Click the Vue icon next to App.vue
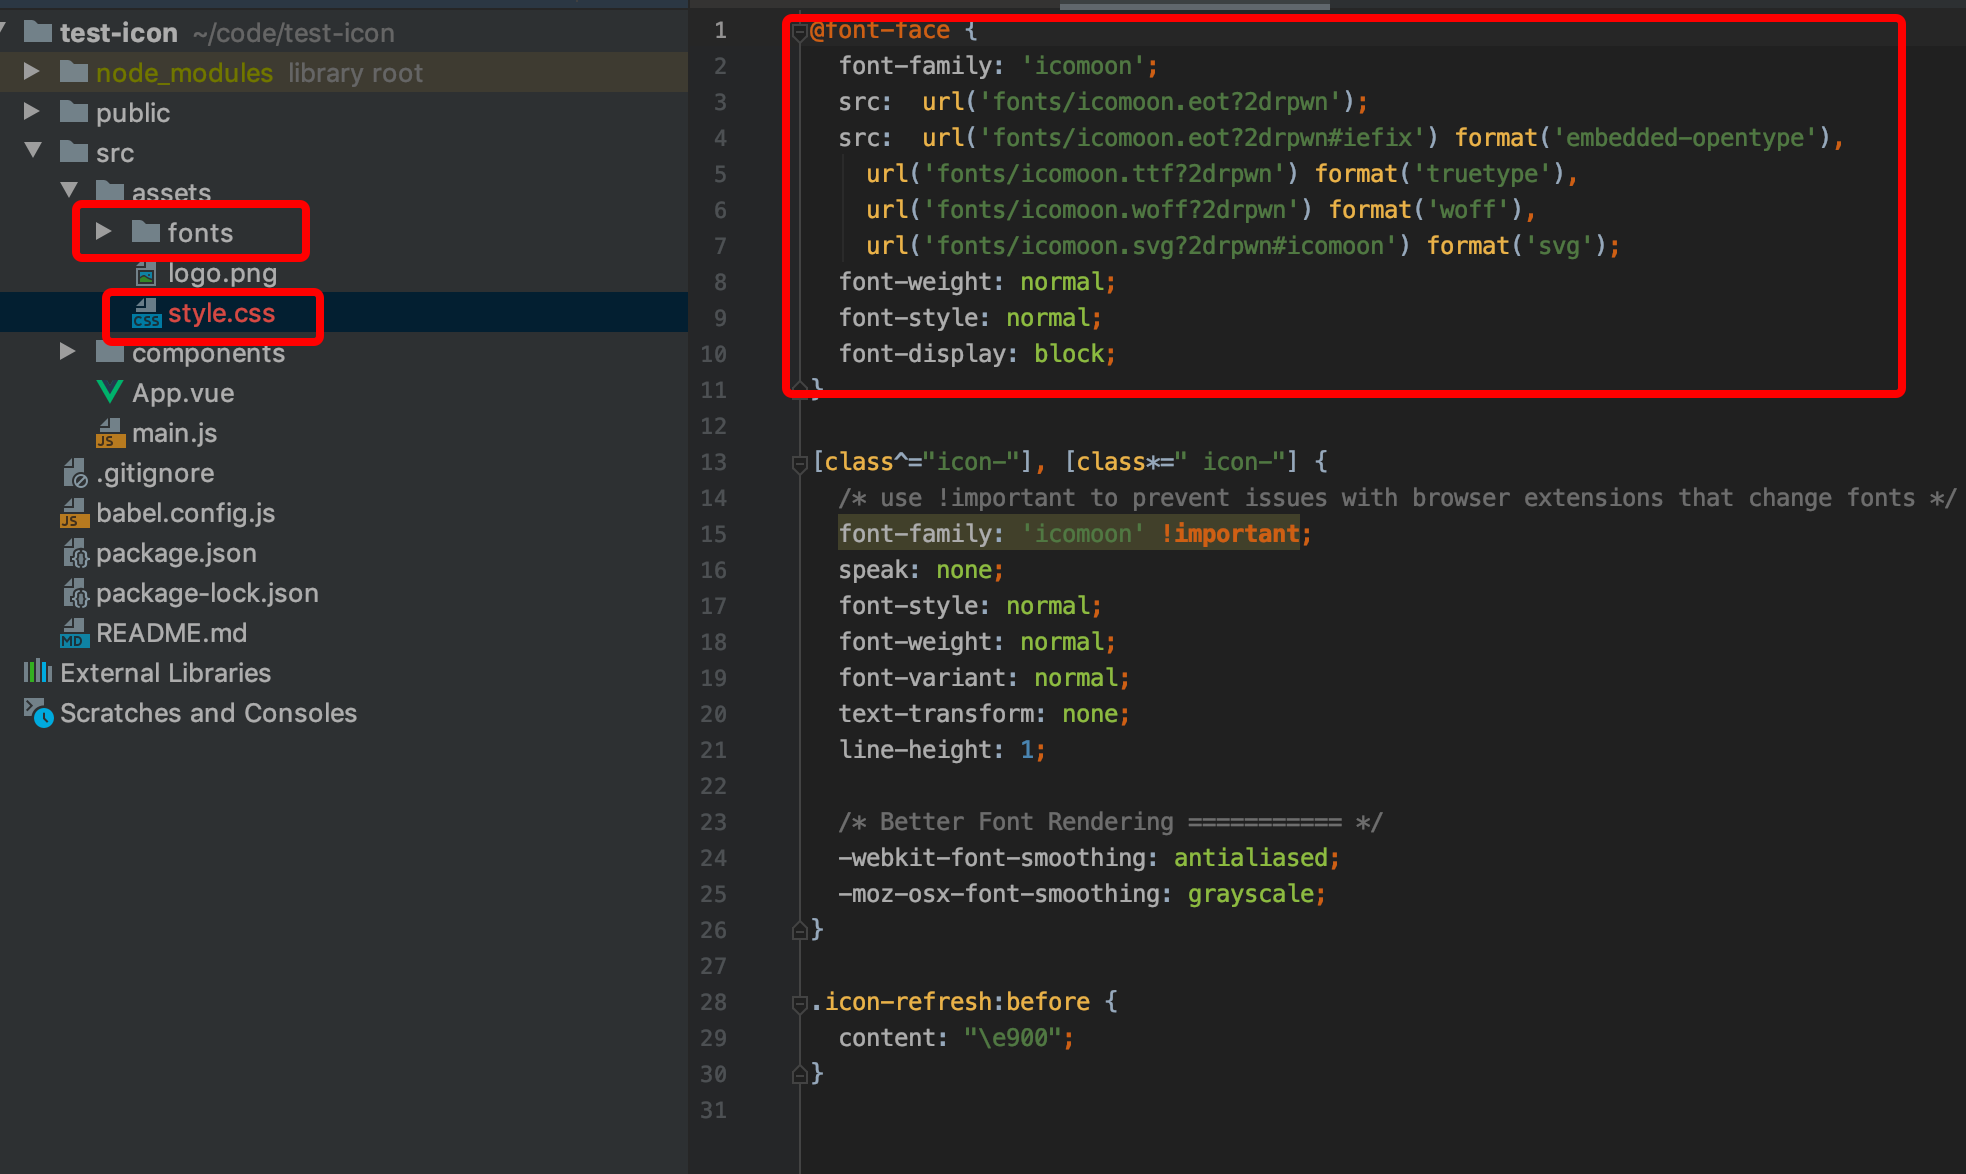 110,392
